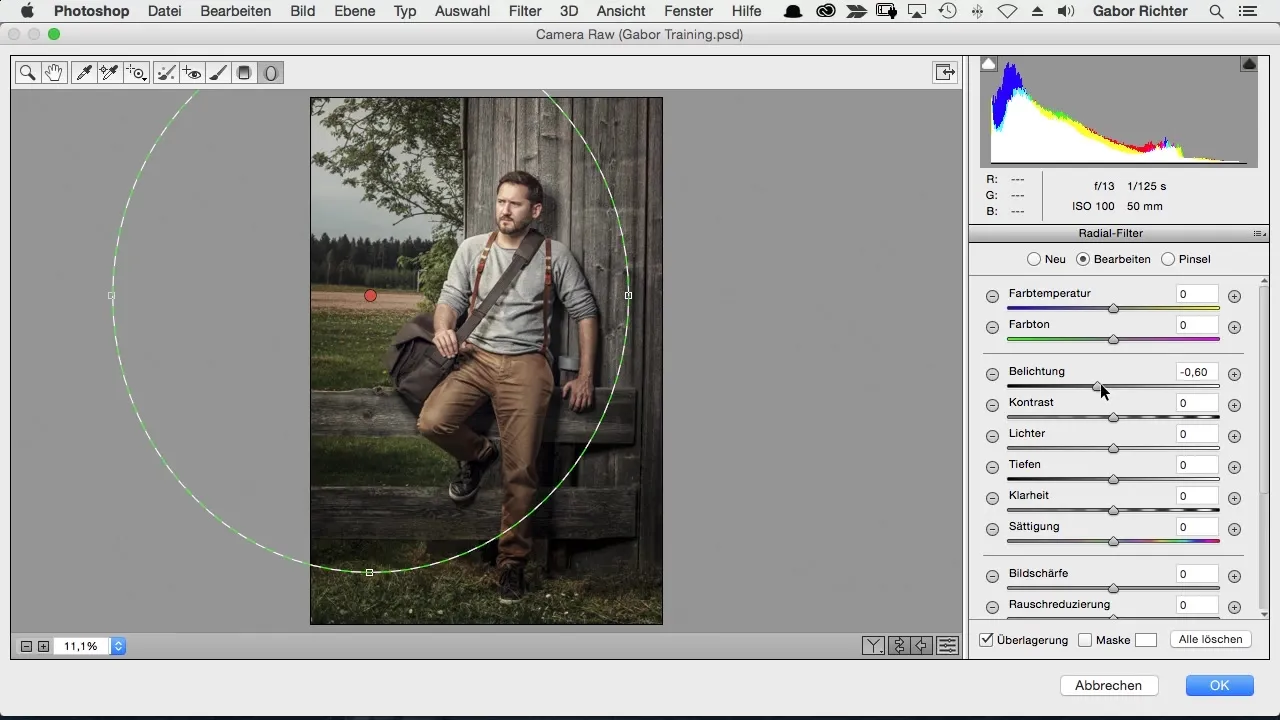Toggle current panel settings preview icon
Image resolution: width=1280 pixels, height=720 pixels.
click(948, 645)
